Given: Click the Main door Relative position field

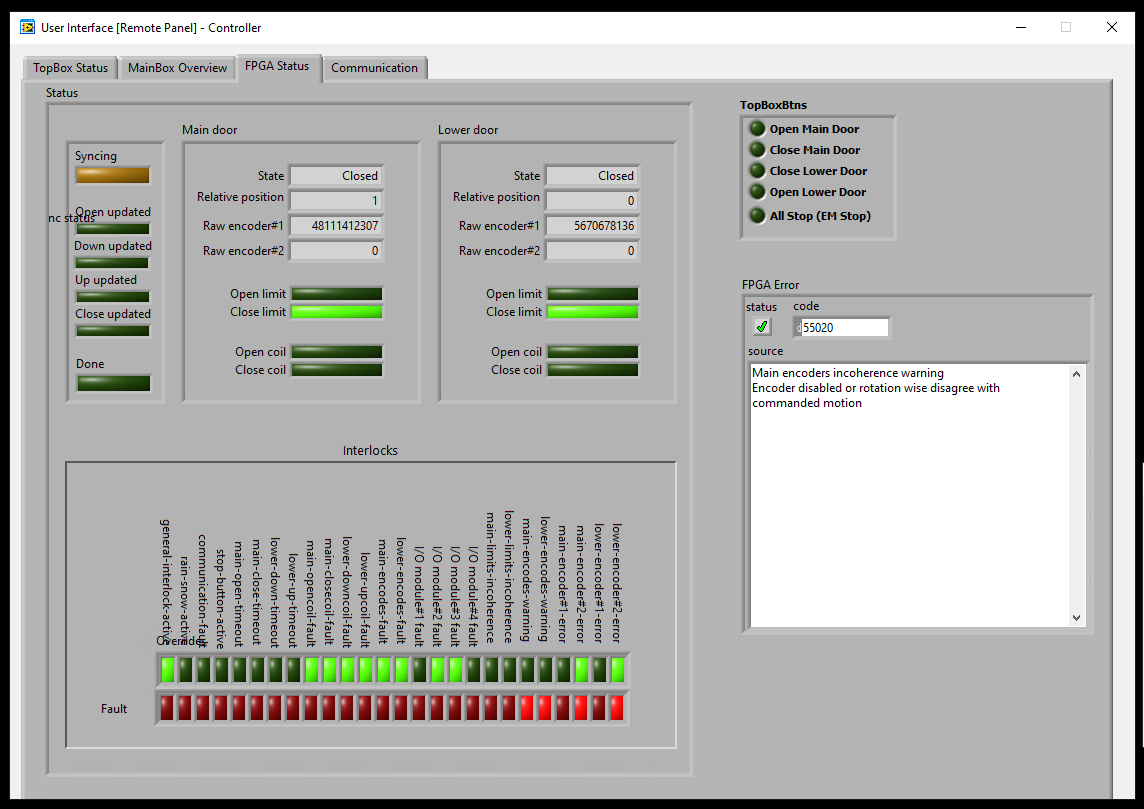Looking at the screenshot, I should click(x=337, y=201).
